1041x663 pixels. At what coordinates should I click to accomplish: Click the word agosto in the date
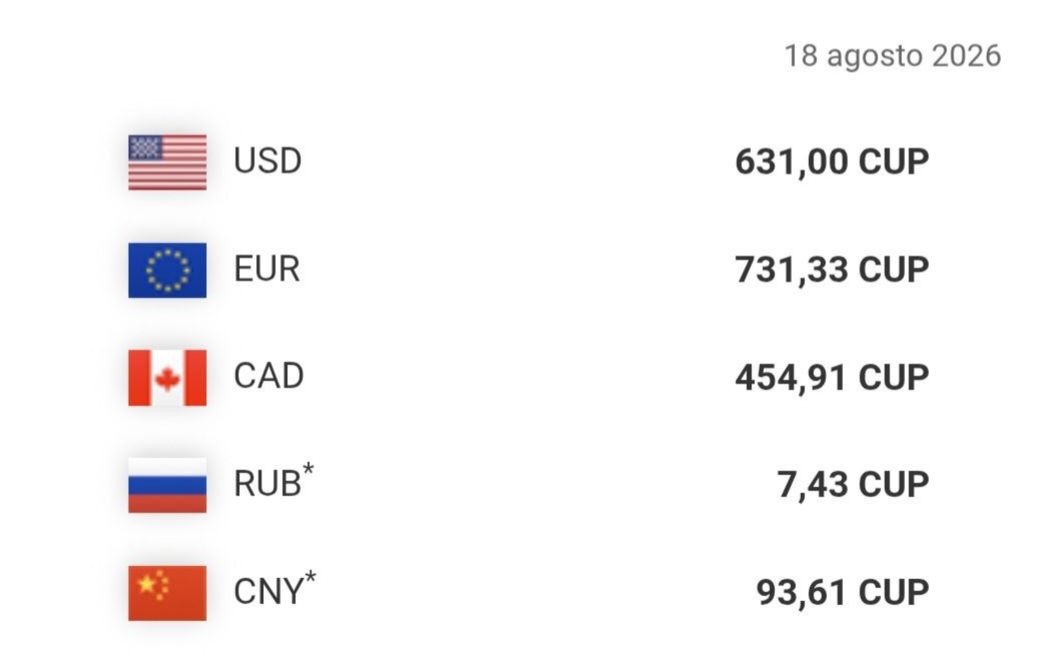(875, 57)
